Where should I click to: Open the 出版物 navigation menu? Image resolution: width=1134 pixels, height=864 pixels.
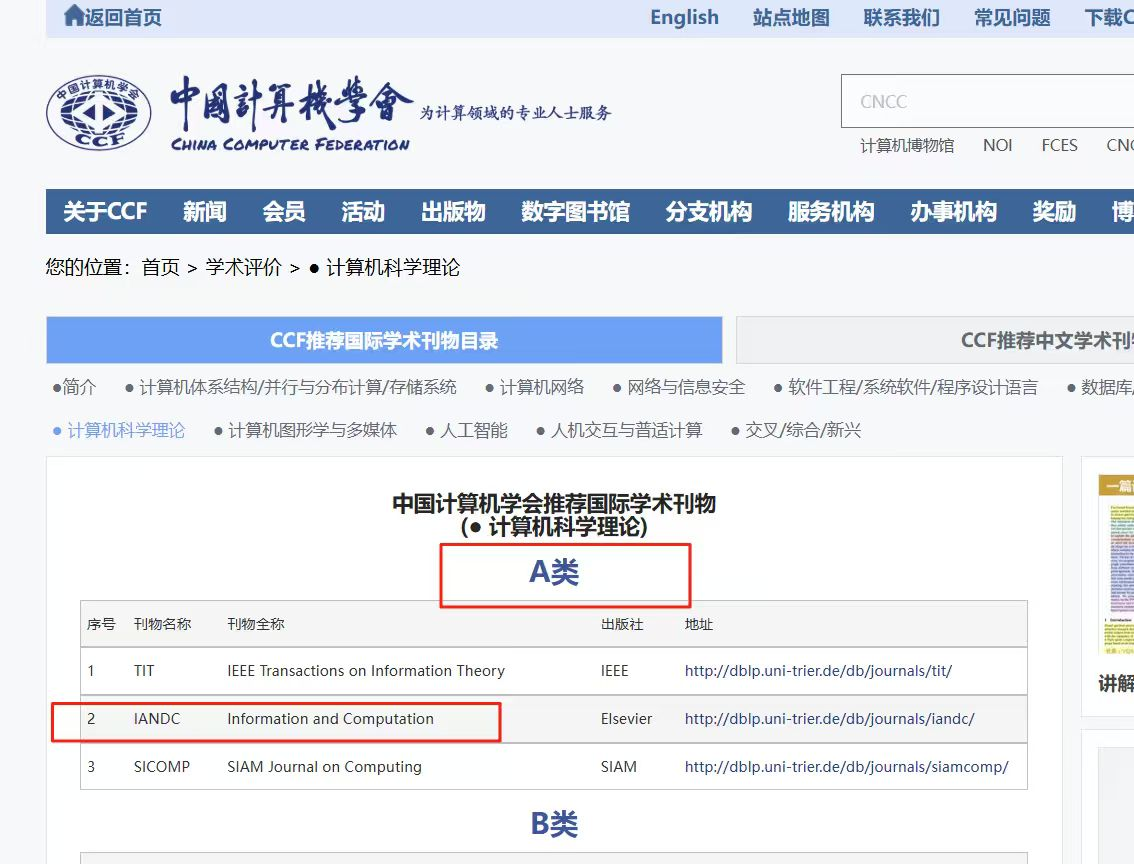(x=453, y=212)
